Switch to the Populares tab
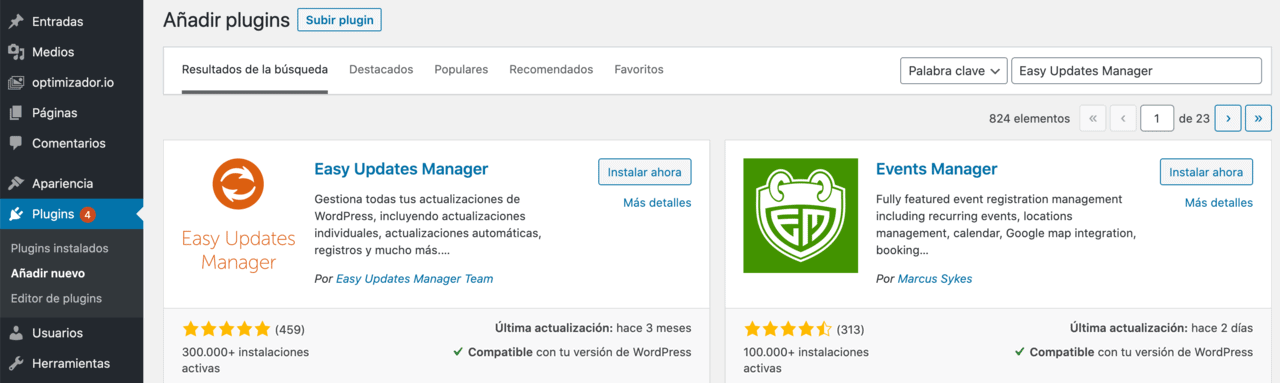 461,70
